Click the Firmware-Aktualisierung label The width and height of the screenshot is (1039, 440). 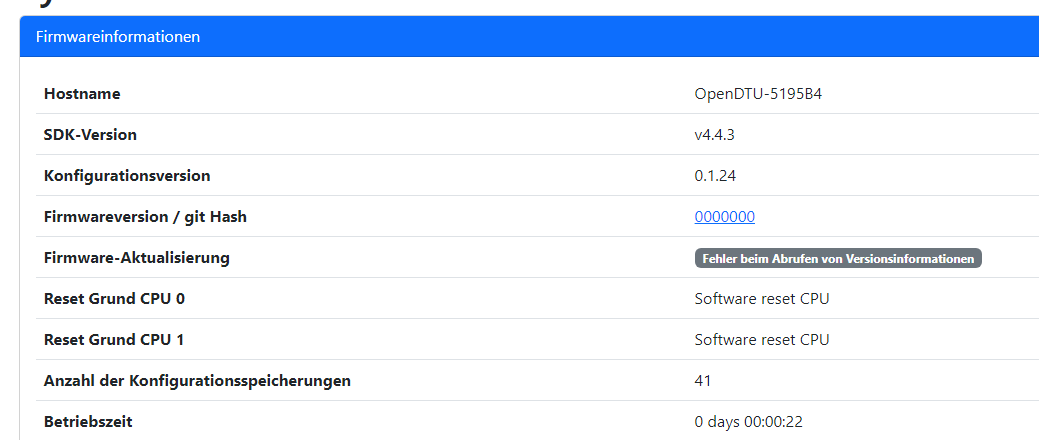(137, 258)
